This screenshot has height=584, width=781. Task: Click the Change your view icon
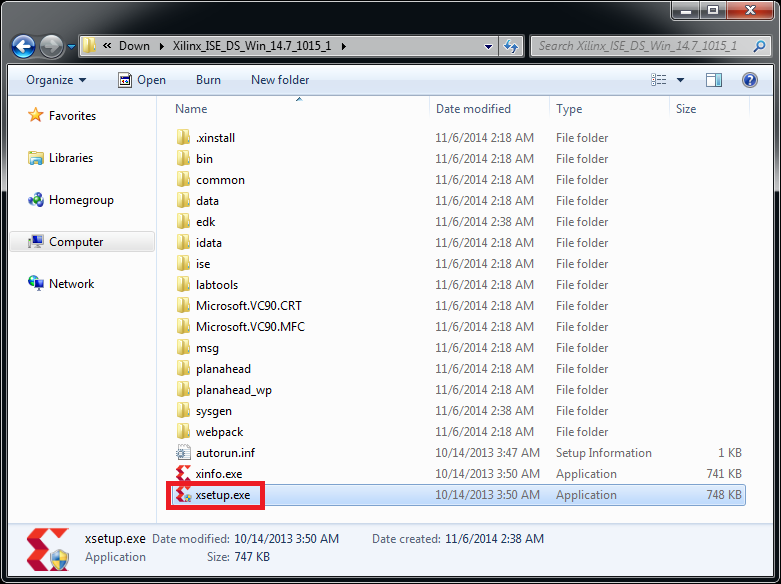tap(658, 80)
